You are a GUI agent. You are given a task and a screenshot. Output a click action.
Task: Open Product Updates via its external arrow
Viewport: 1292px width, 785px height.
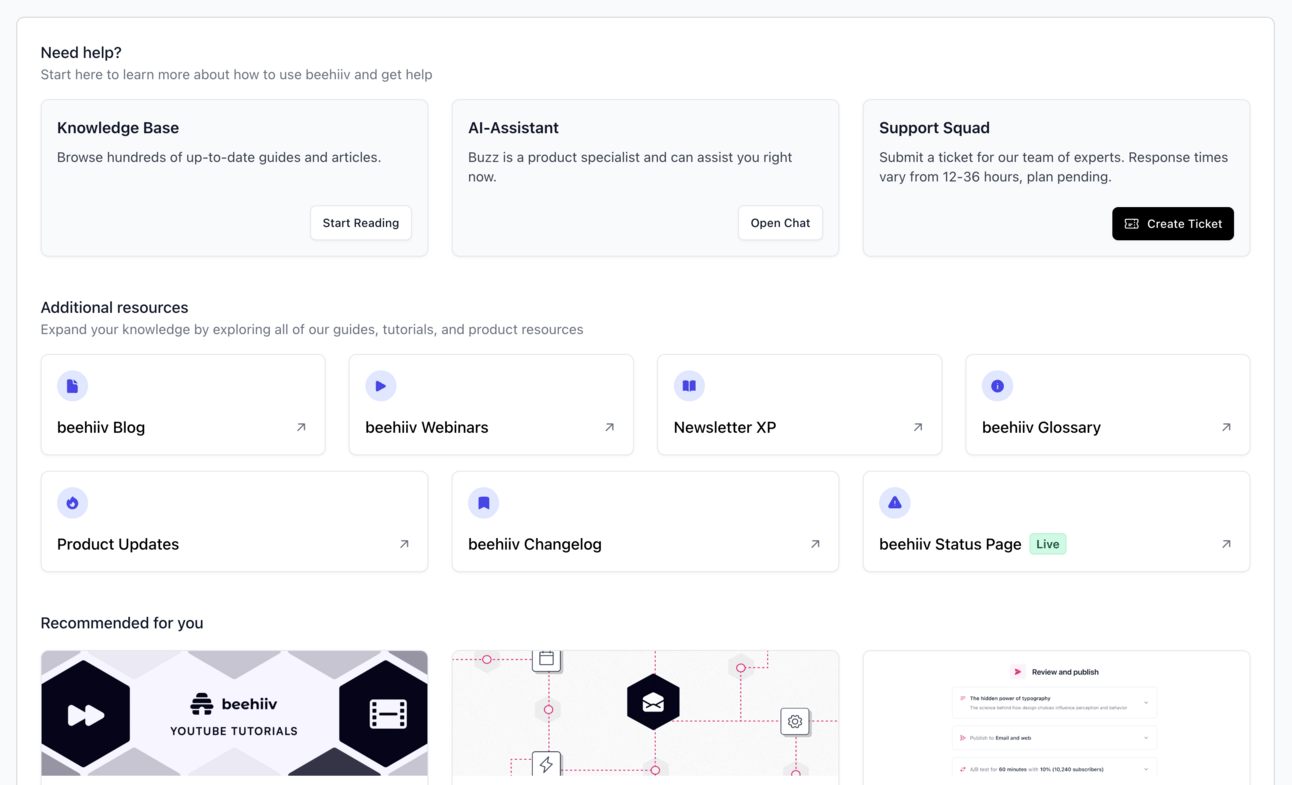(404, 544)
